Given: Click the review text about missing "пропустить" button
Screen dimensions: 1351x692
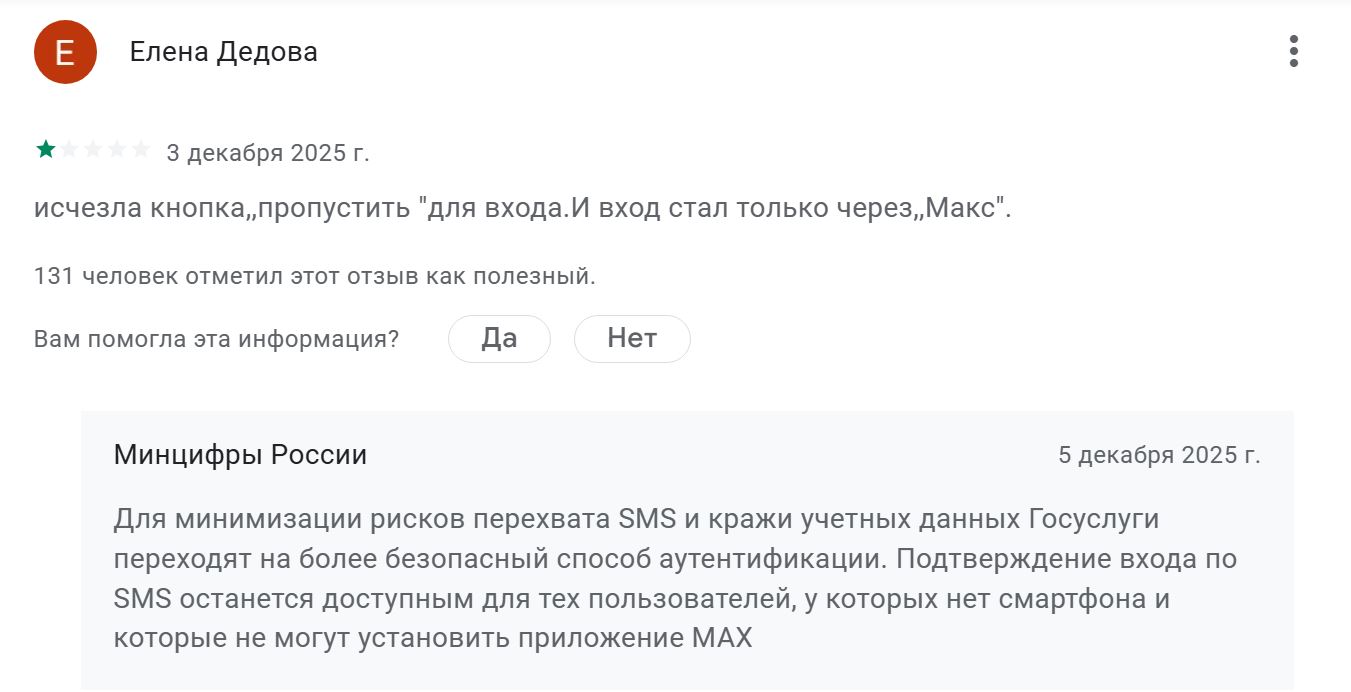Looking at the screenshot, I should pos(522,209).
